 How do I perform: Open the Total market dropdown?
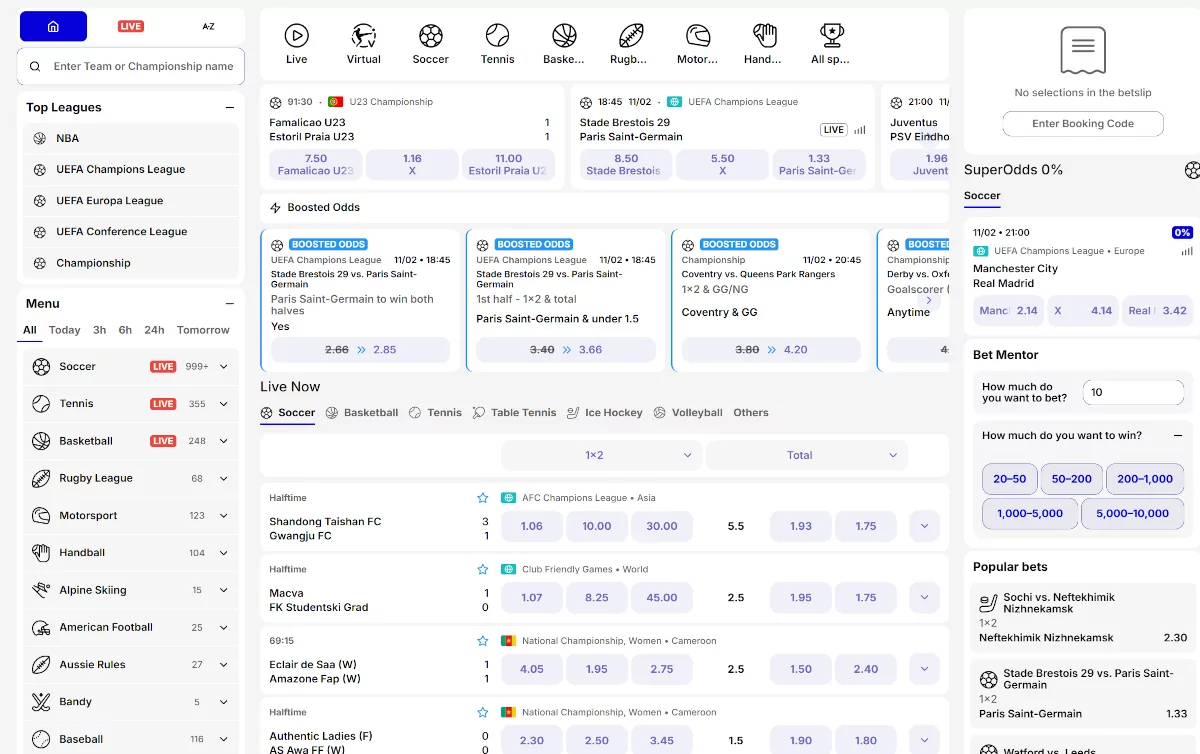pos(807,455)
